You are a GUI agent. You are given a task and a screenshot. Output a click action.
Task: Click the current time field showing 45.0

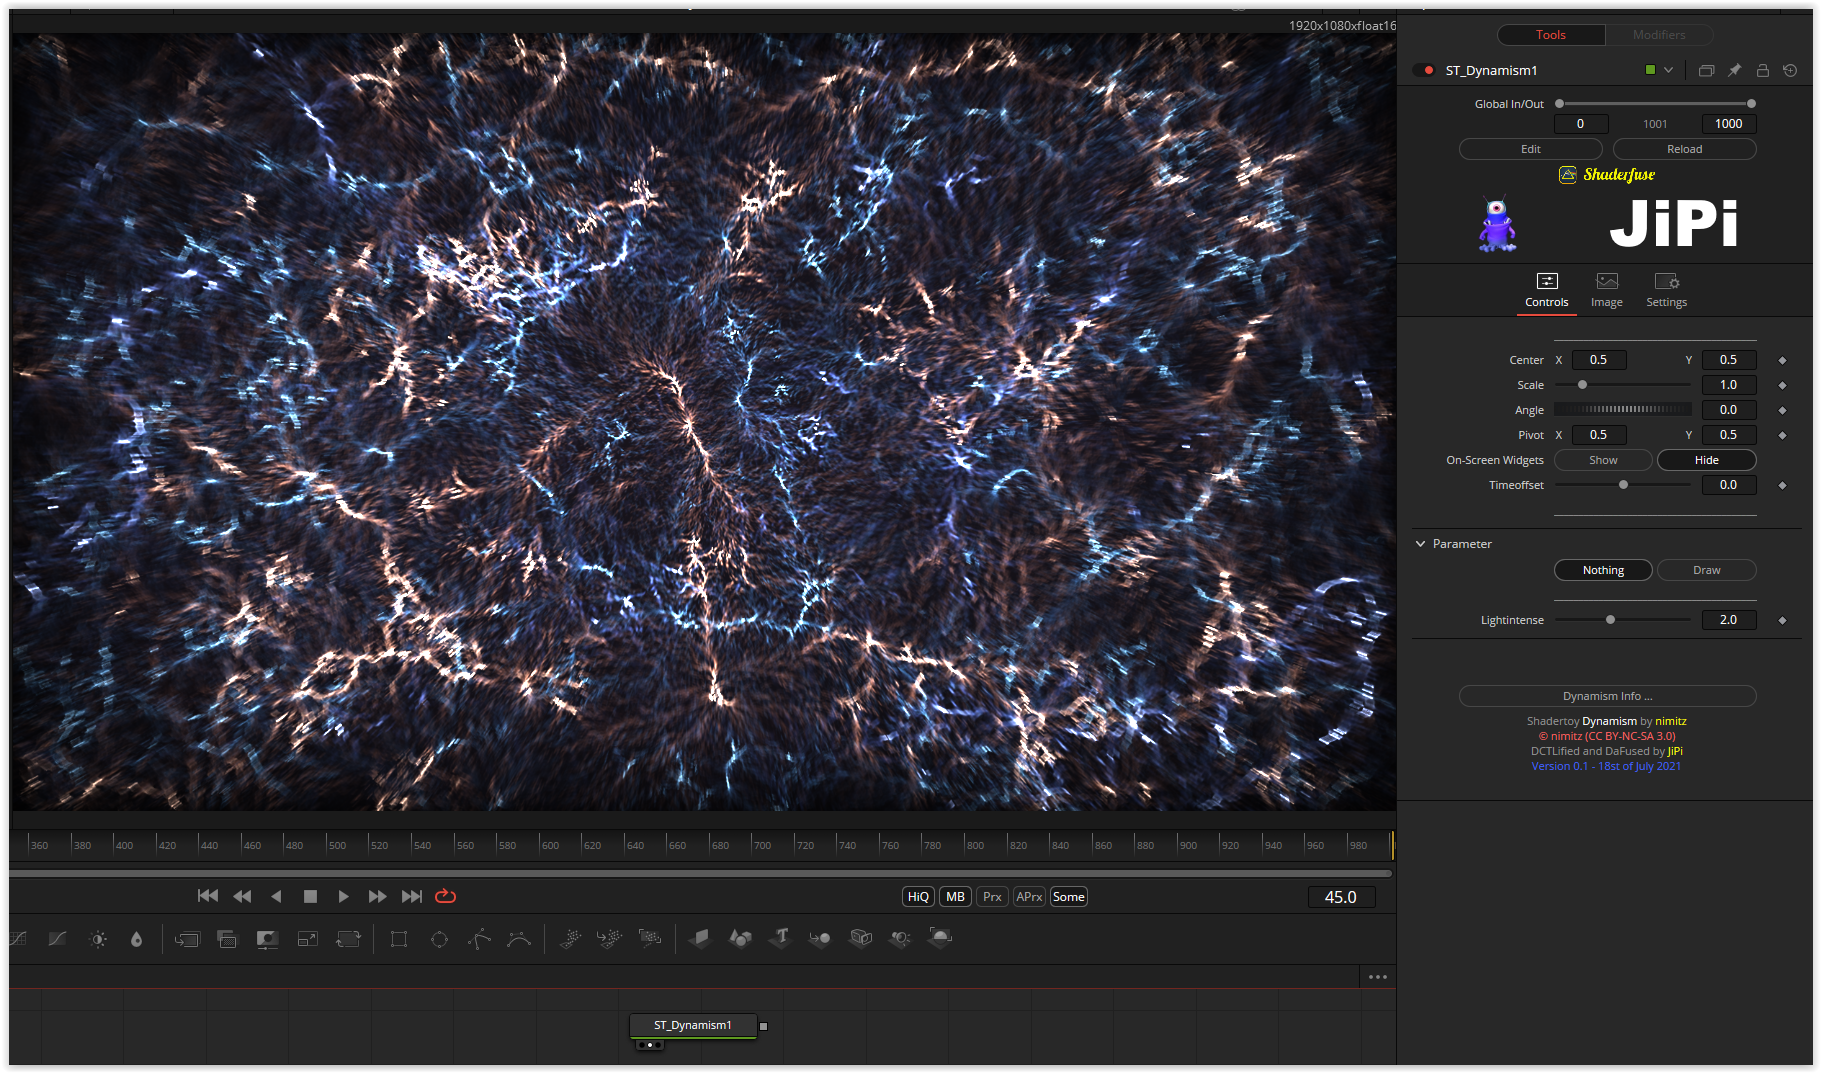pos(1341,897)
